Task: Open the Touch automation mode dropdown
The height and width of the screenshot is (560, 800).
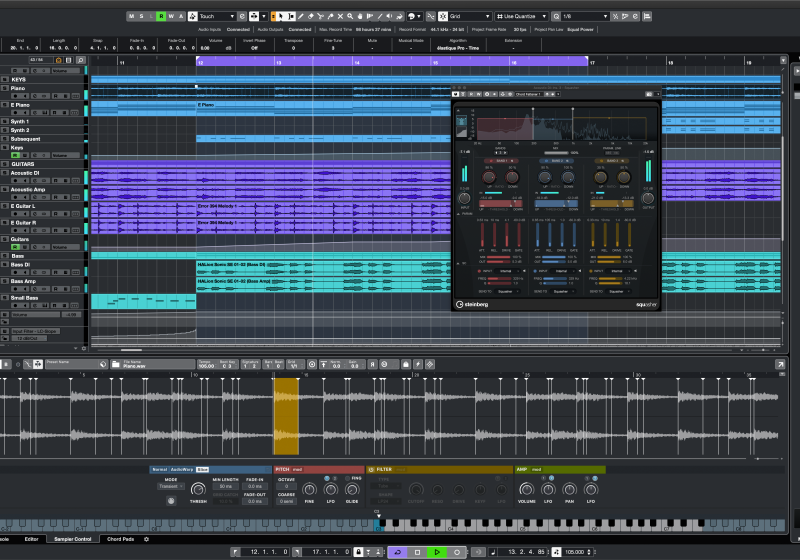Action: pyautogui.click(x=217, y=16)
